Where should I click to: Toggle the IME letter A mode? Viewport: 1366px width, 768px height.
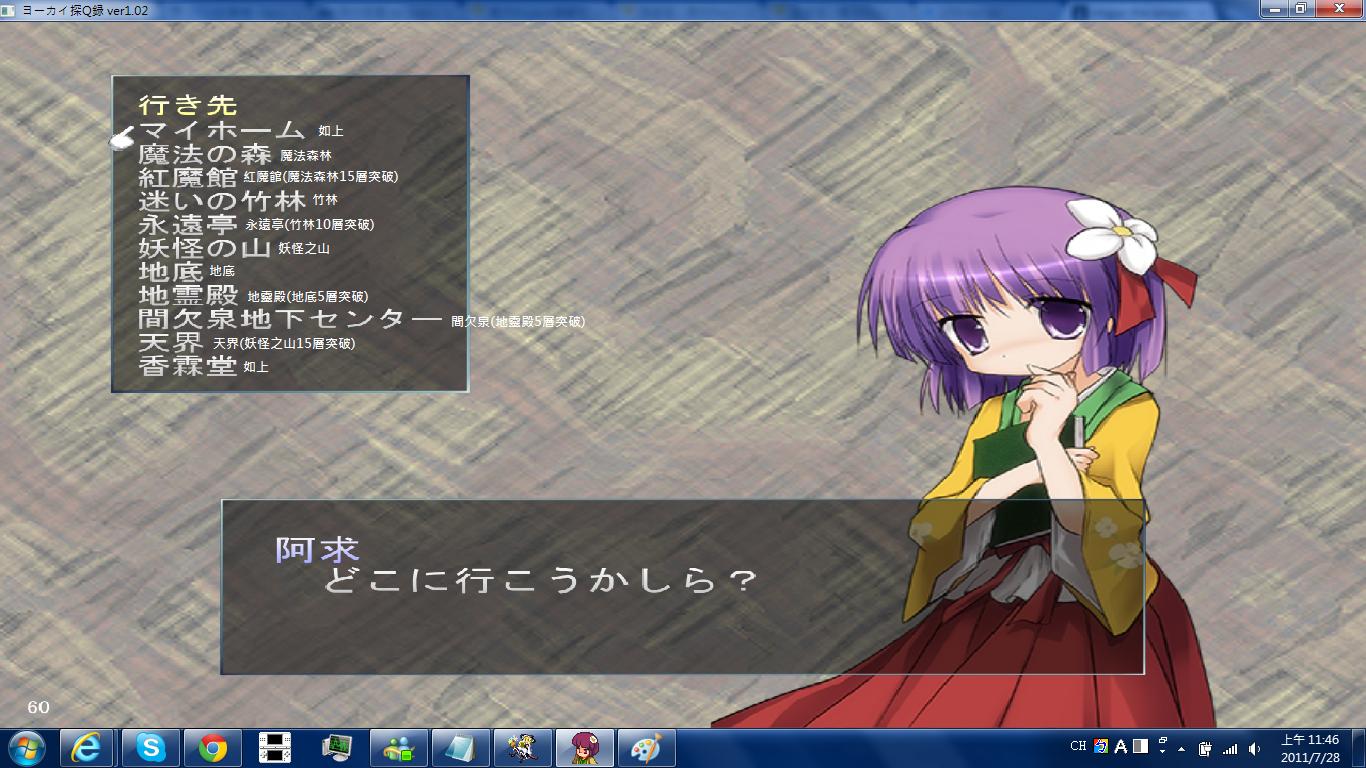[1121, 746]
